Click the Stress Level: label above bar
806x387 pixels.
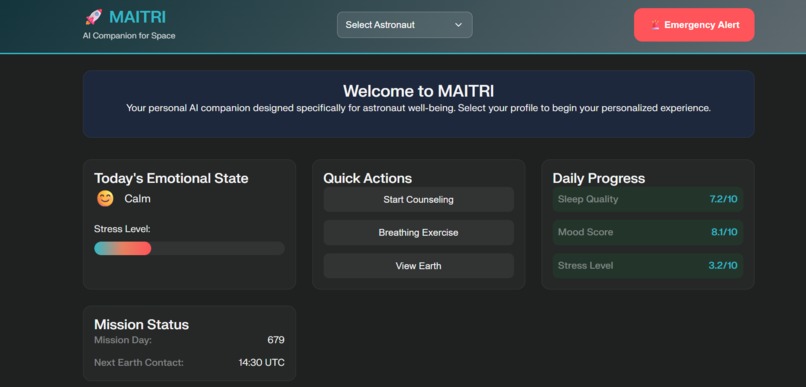point(122,229)
